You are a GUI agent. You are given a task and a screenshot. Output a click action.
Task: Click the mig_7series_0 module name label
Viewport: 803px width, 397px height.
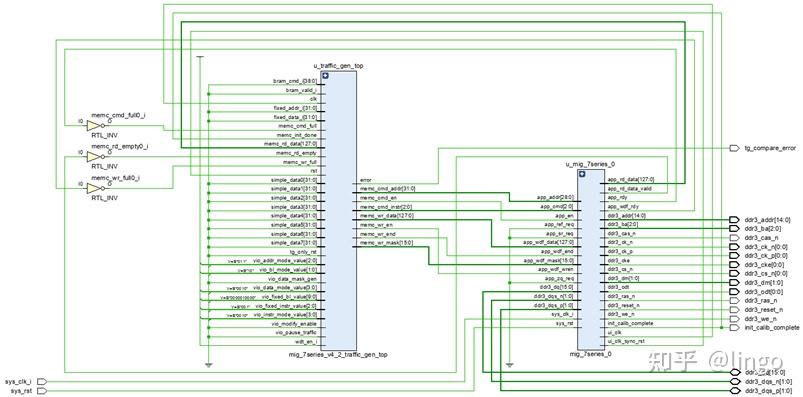pyautogui.click(x=590, y=354)
